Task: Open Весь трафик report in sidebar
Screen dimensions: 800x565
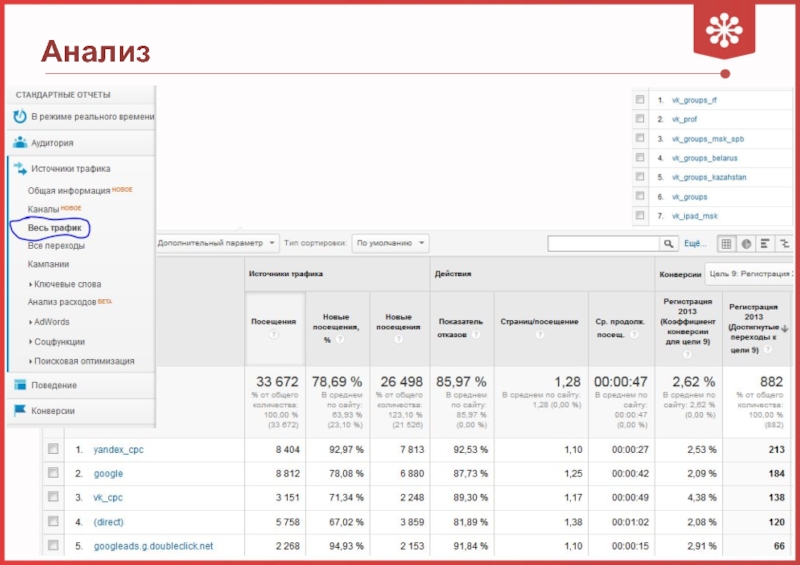Action: [x=55, y=228]
